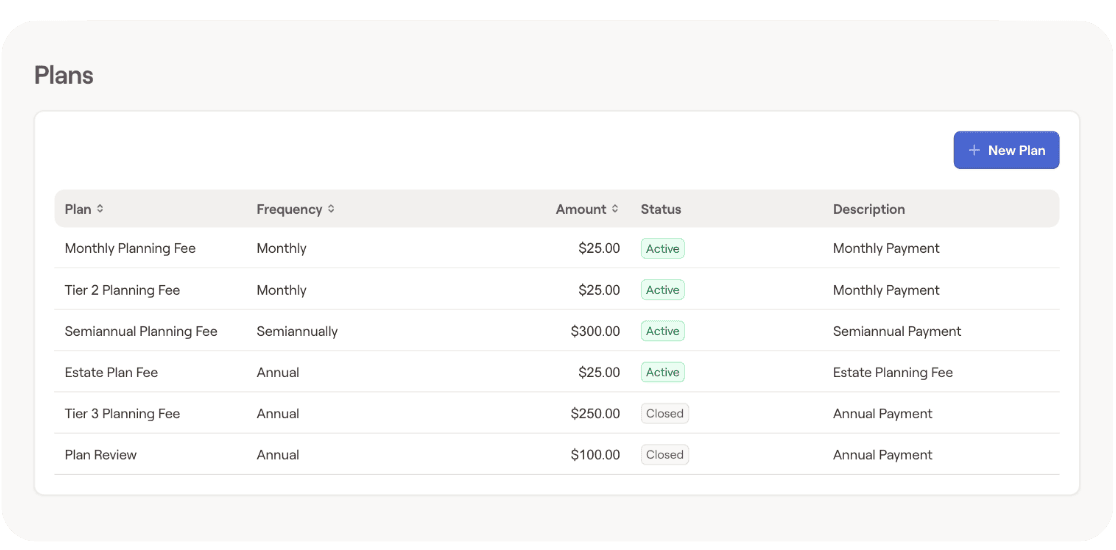The height and width of the screenshot is (550, 1116).
Task: Click $25.00 amount for Estate Plan Fee
Action: [x=599, y=373]
